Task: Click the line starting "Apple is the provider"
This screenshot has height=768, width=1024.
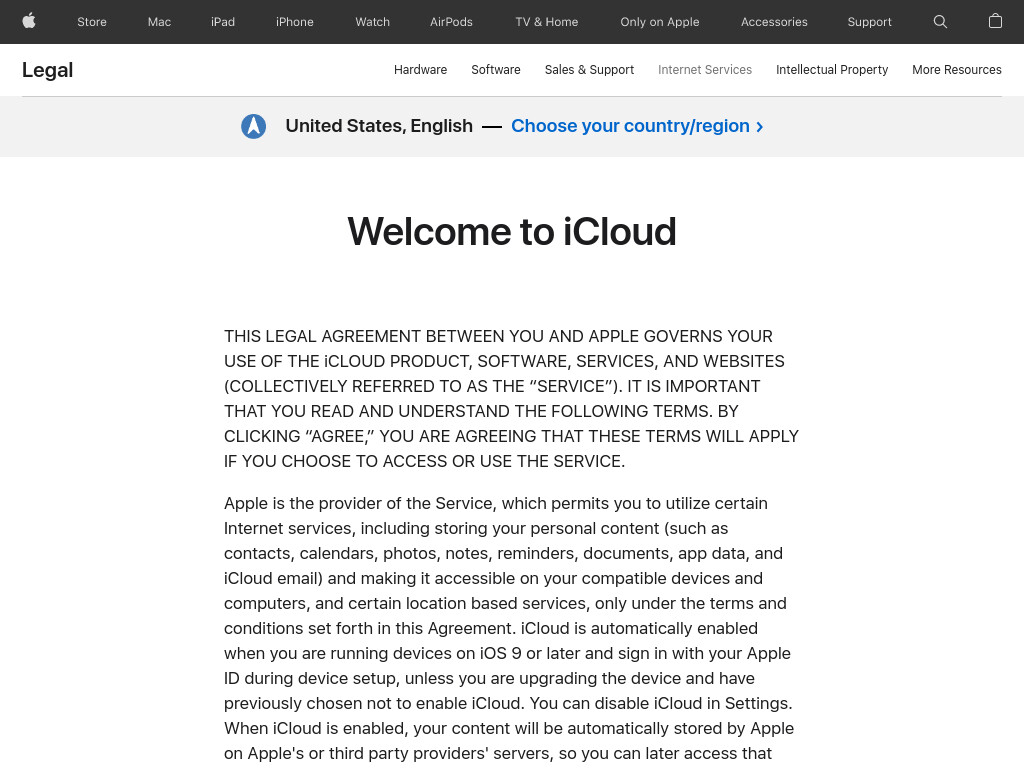Action: click(496, 504)
